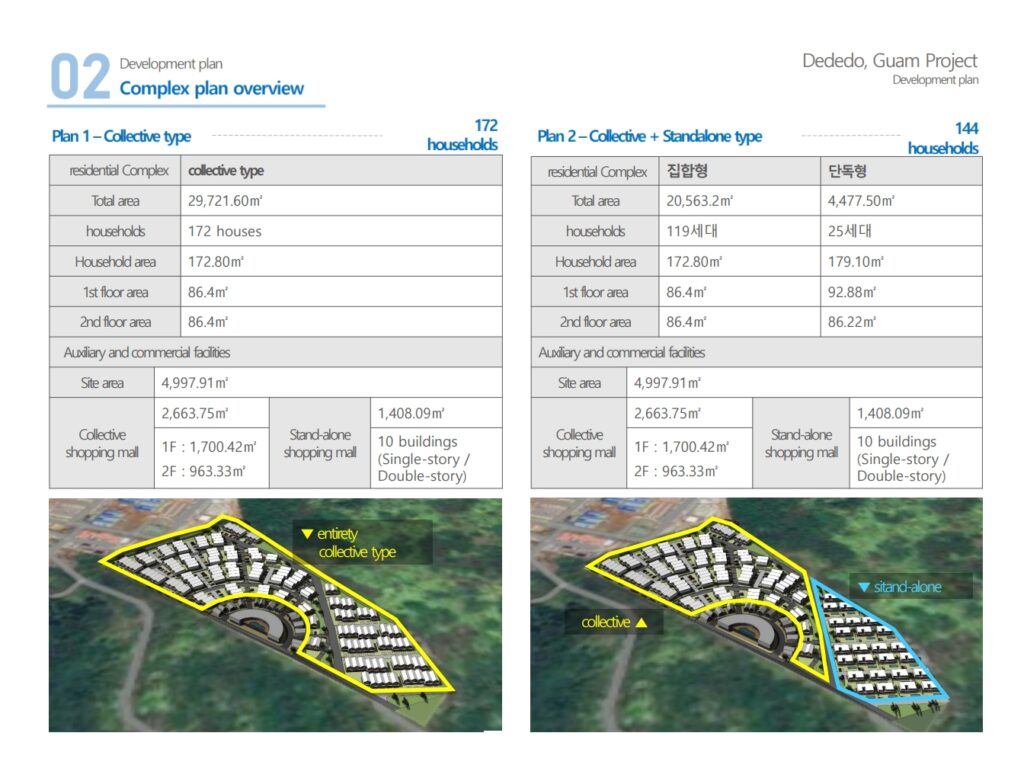
Task: Select the 179.10㎡ household area cell
Action: tap(856, 262)
